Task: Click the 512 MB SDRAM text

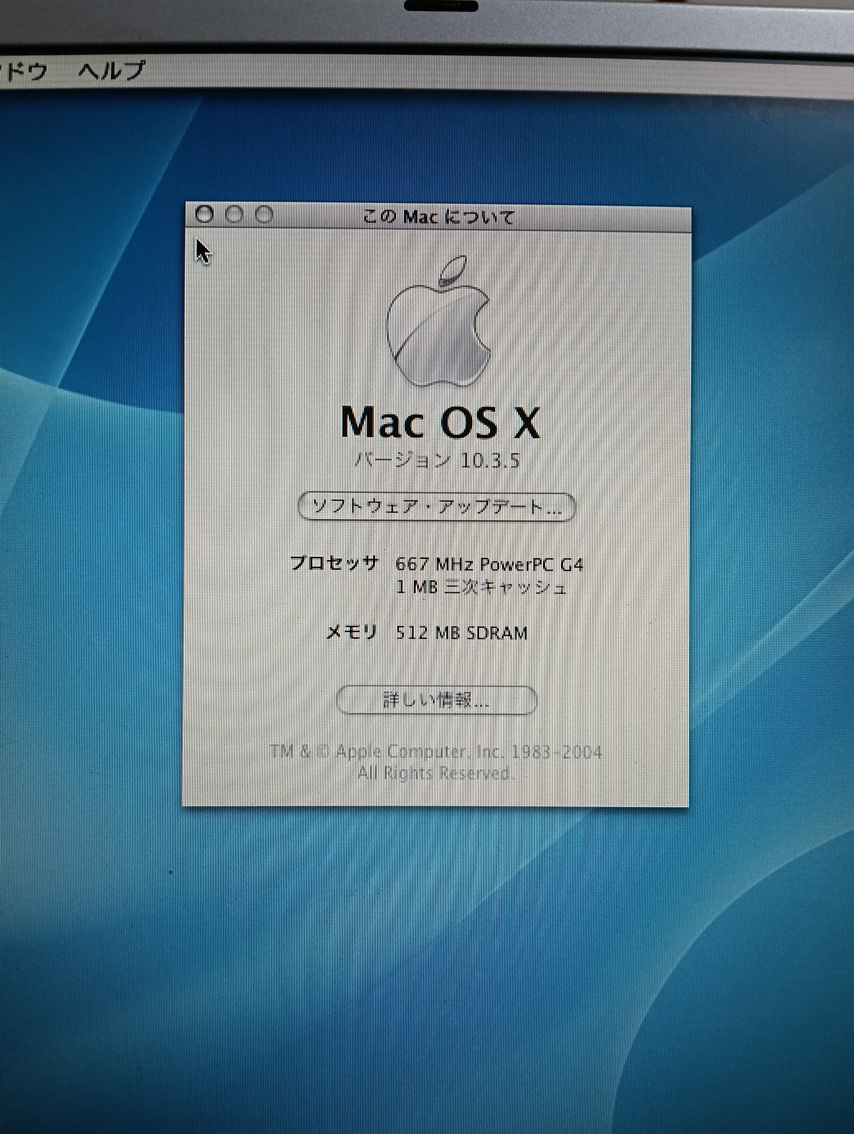Action: click(x=461, y=633)
